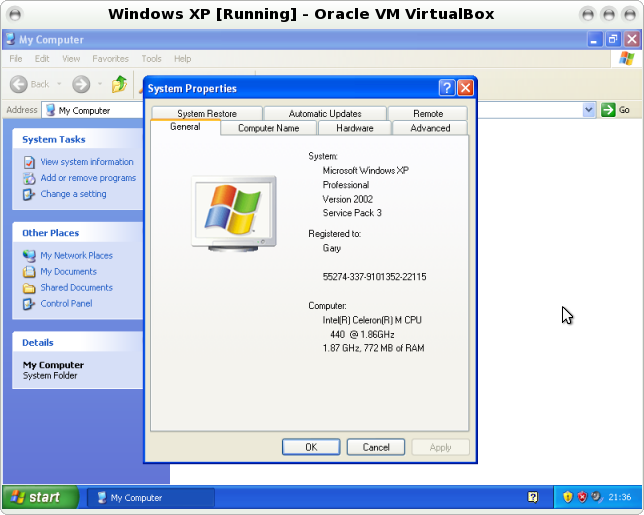Click the Up folder icon in toolbar
This screenshot has height=515, width=644.
pyautogui.click(x=119, y=84)
